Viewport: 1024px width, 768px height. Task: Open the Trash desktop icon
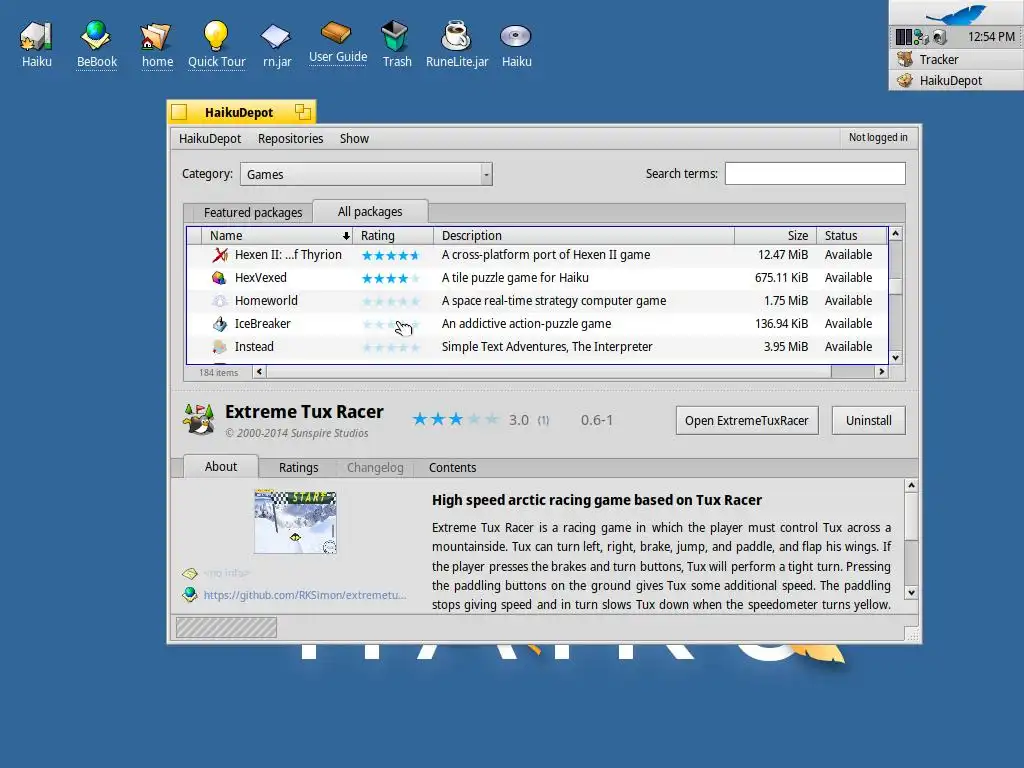pyautogui.click(x=396, y=36)
